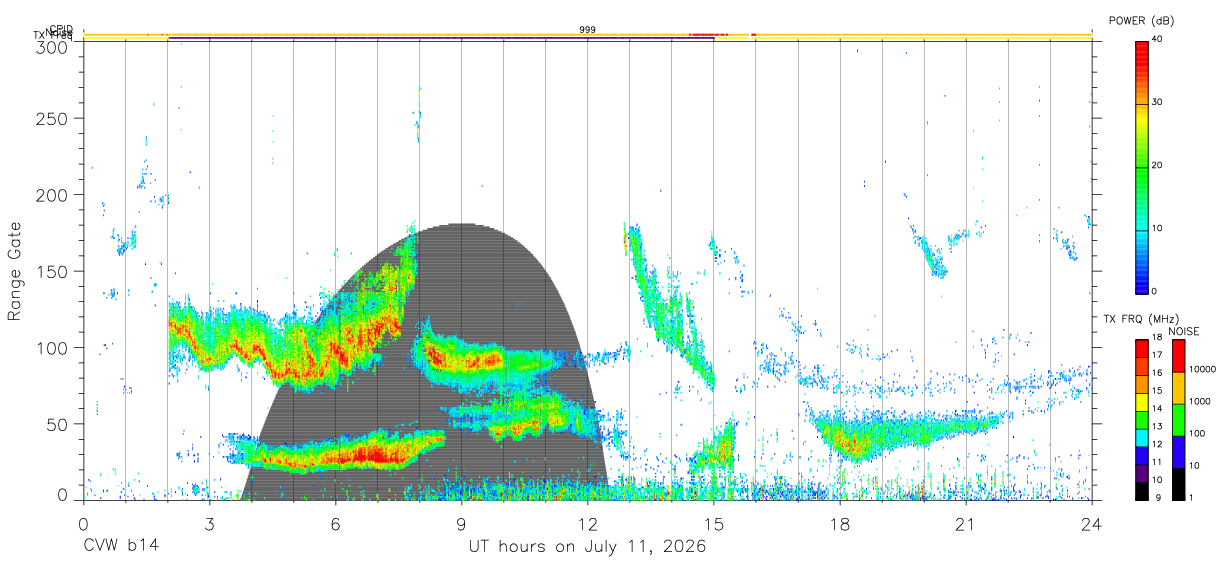Screen dimensions: 1228x567
Task: Click the 24 tick on the UT hours axis
Action: [x=1091, y=524]
